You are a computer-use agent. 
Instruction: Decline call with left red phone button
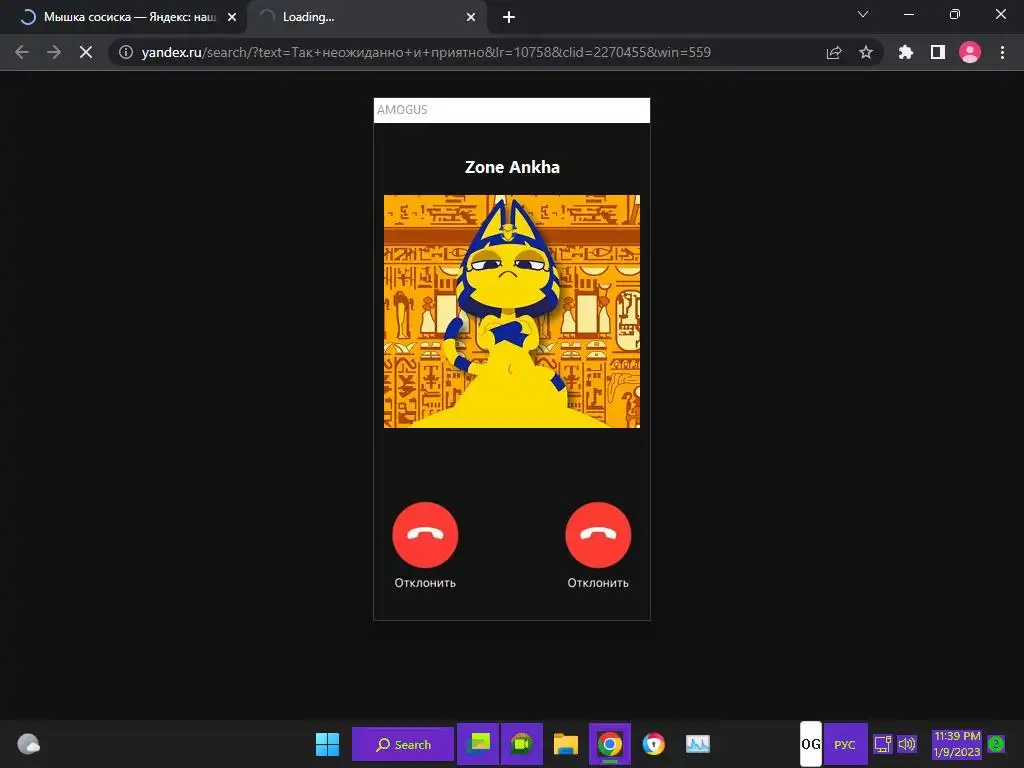tap(425, 535)
